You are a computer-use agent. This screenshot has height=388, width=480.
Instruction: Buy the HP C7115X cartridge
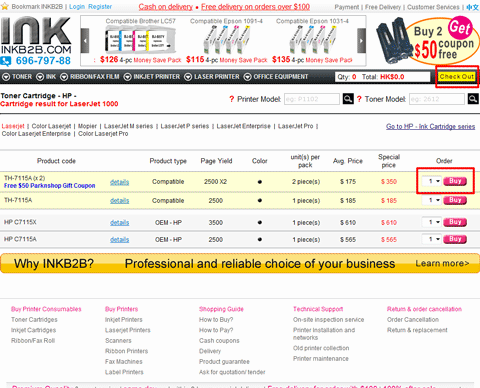455,222
